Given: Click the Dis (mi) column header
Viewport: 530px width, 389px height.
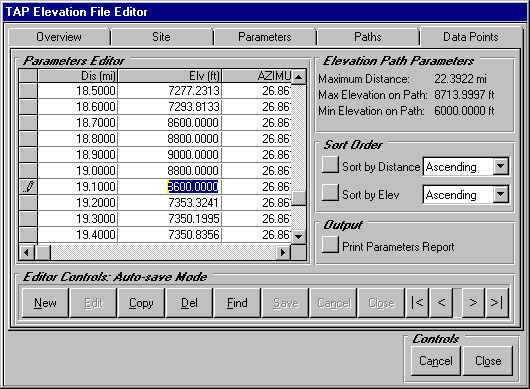Looking at the screenshot, I should [77, 76].
